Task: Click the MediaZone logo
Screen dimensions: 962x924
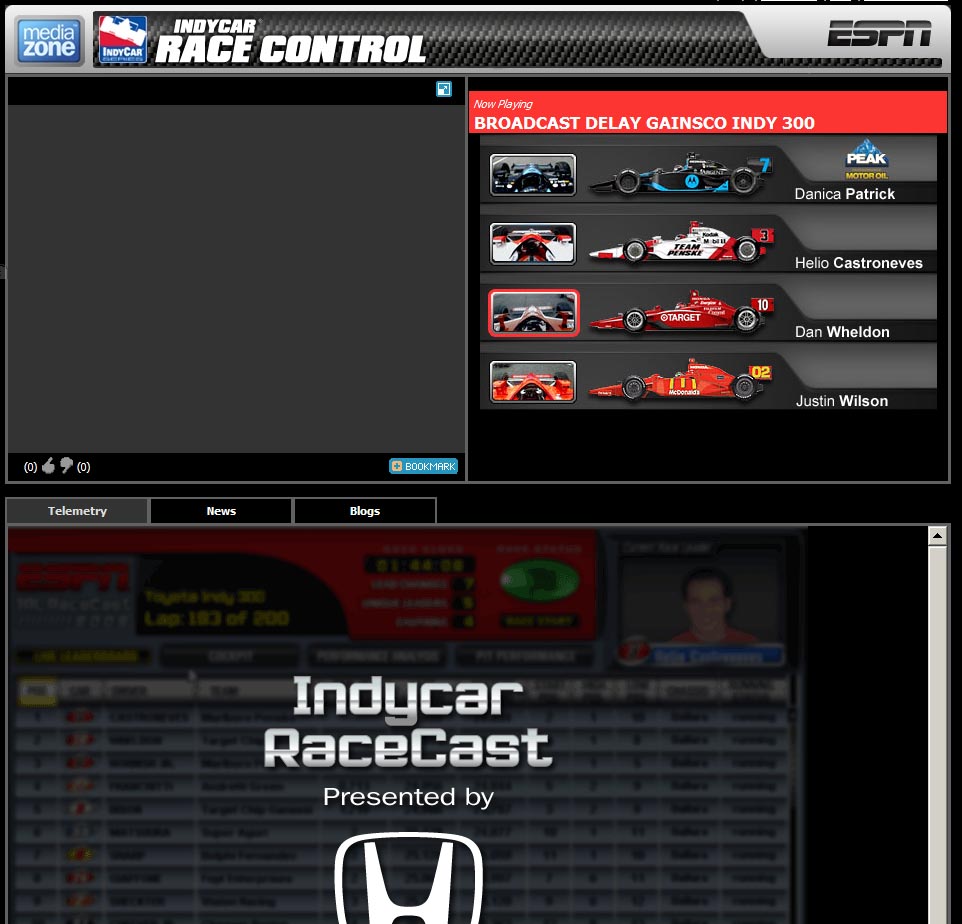Action: 50,41
